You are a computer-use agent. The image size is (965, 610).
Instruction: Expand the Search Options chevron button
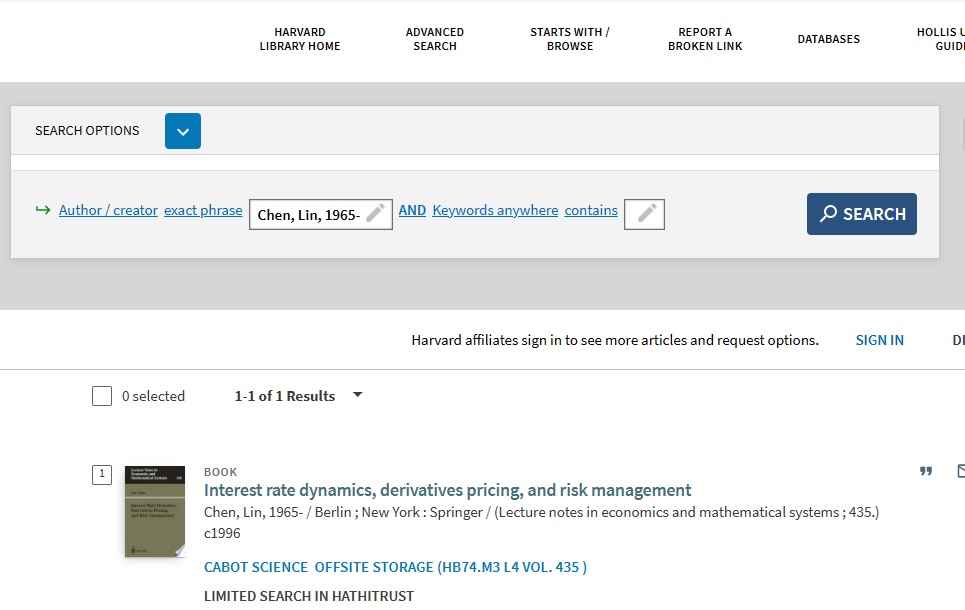[x=183, y=131]
